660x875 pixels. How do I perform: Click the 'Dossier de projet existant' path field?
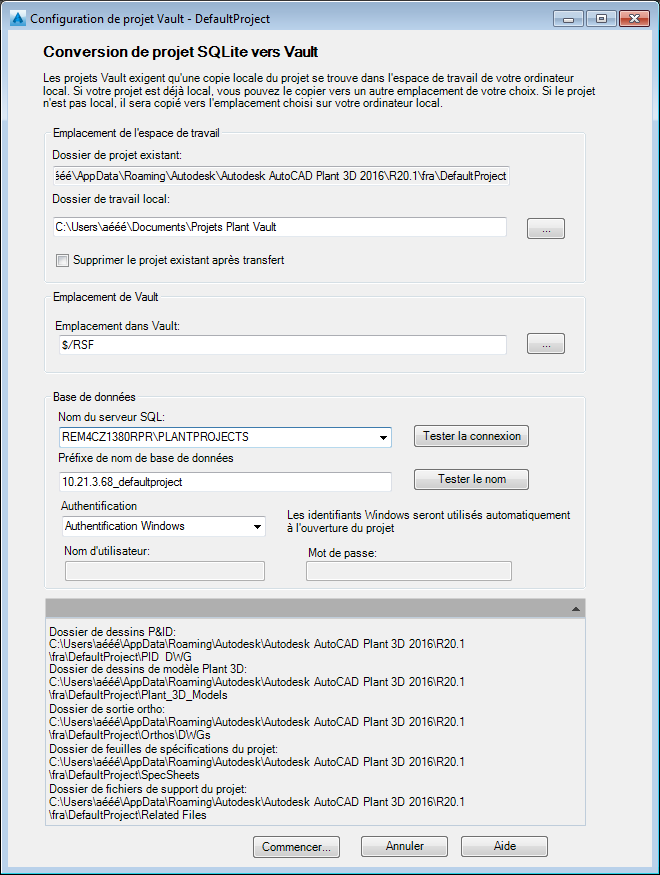click(x=281, y=176)
